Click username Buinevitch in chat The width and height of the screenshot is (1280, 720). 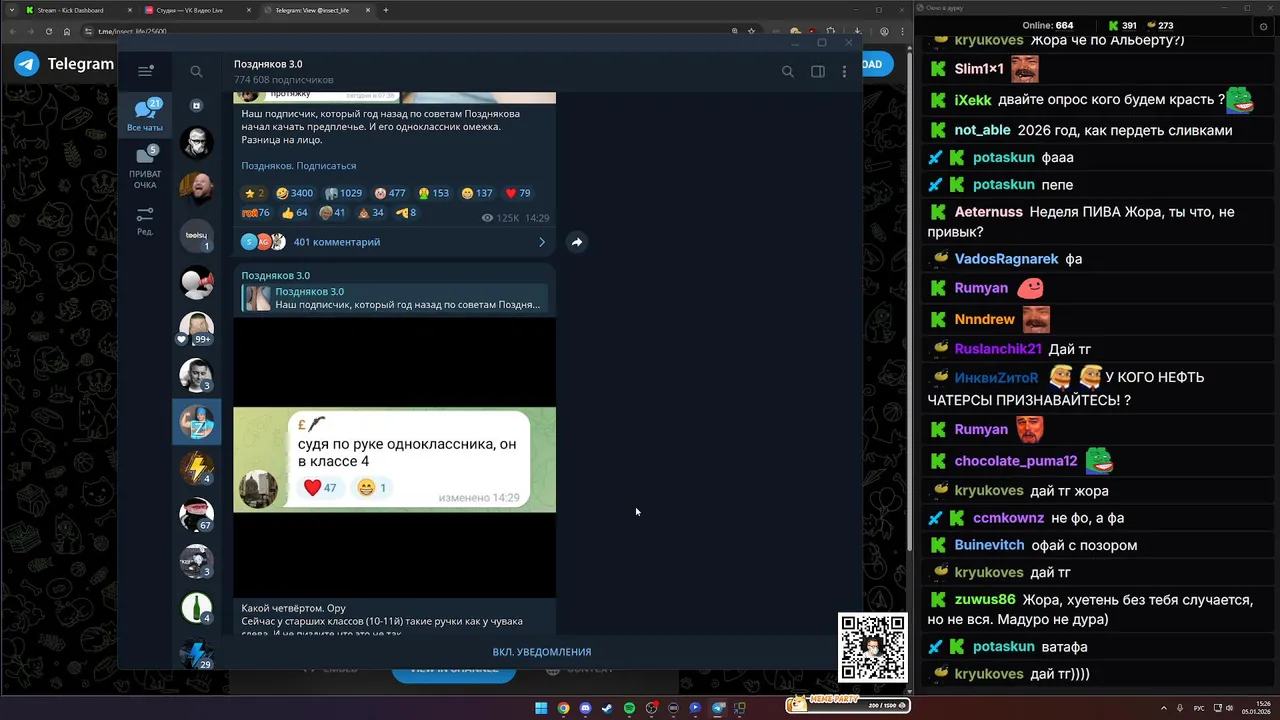989,545
